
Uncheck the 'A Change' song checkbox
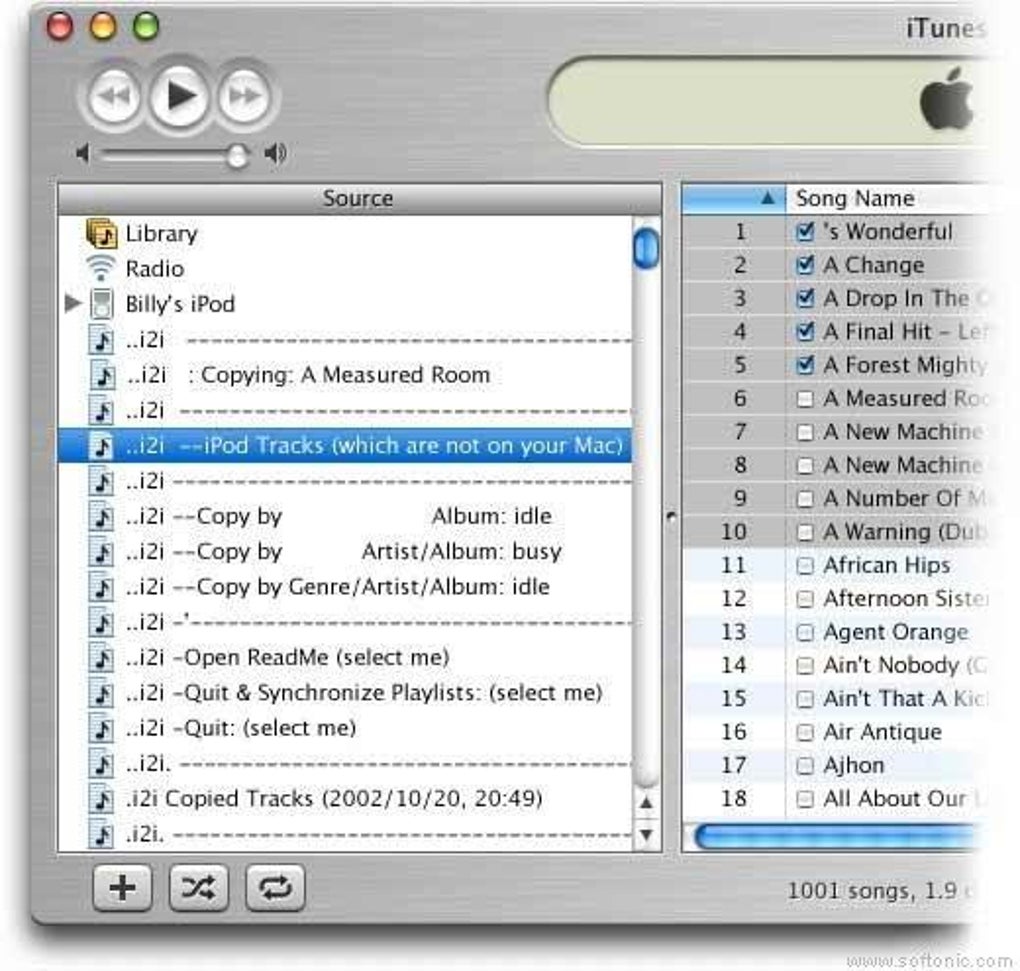(x=805, y=265)
